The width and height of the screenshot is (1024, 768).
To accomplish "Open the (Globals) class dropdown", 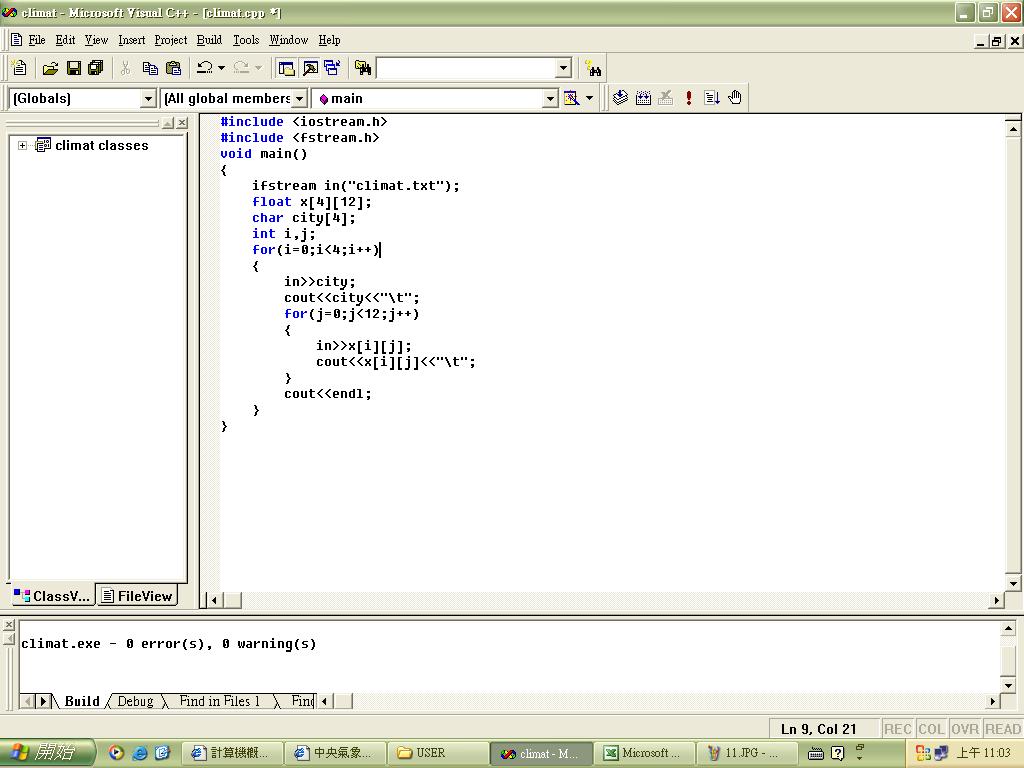I will [148, 98].
